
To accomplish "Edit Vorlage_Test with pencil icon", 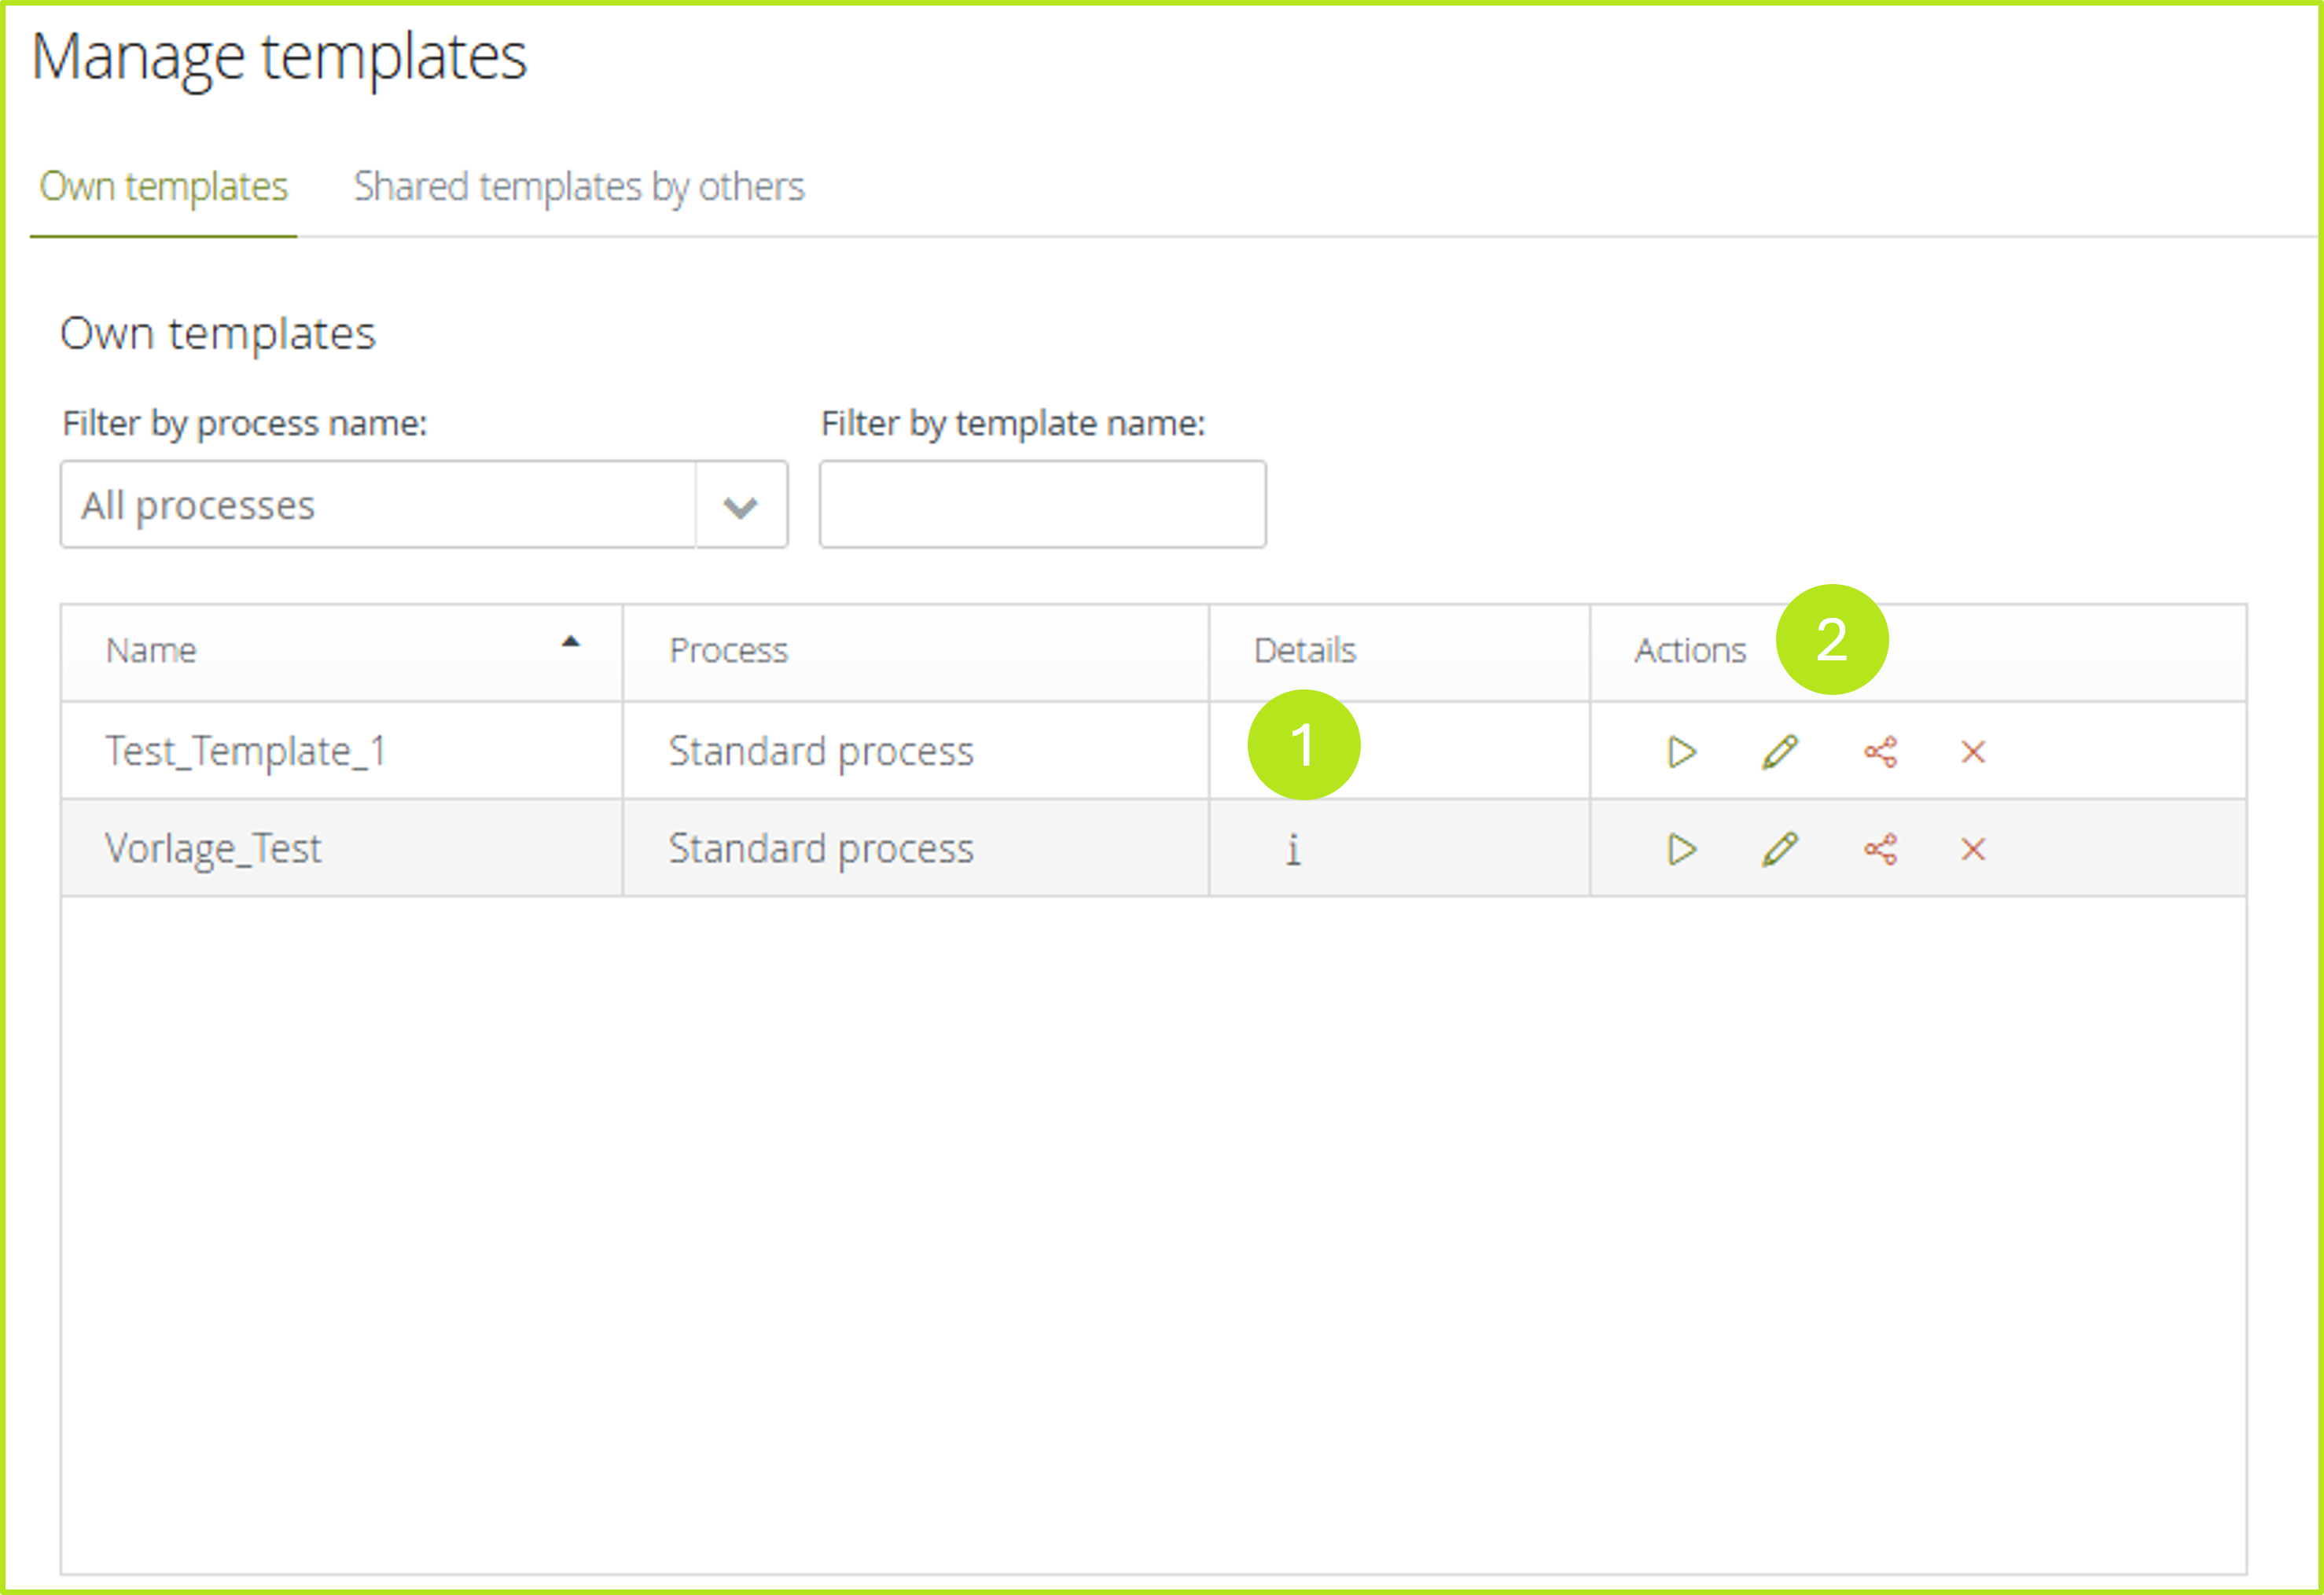I will tap(1780, 849).
